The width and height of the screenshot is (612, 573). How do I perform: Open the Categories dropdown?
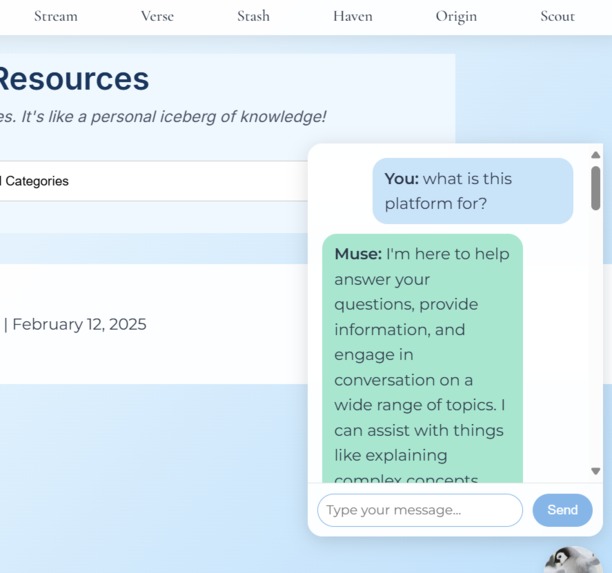point(154,181)
